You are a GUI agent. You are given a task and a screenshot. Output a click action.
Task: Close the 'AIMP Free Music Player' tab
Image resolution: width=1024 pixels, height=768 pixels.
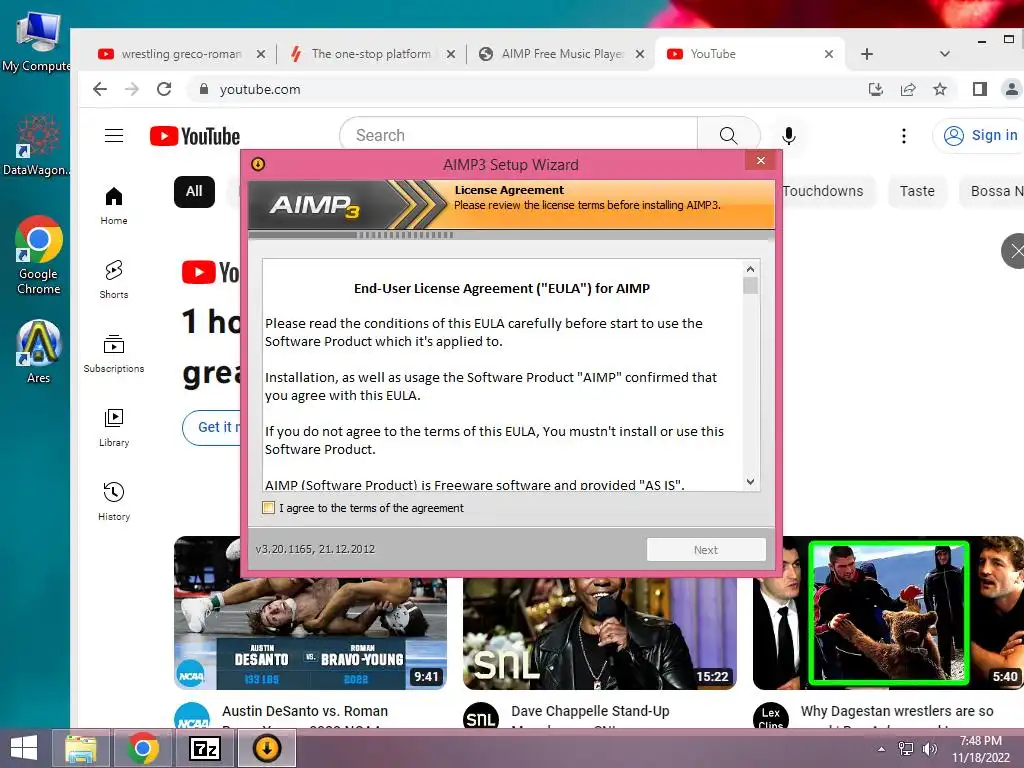(x=640, y=54)
